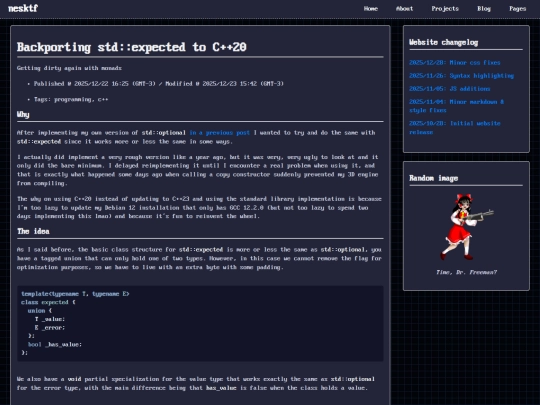Open changelog entry 2025/11/04 Minor markdown & style fixes
Screen dimensions: 540x405
456,106
